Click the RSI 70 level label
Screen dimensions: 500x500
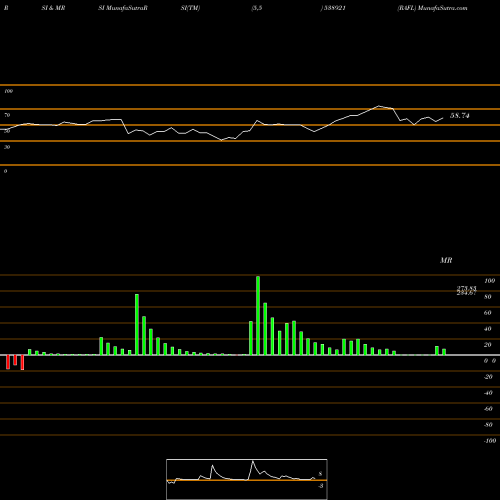coord(7,115)
